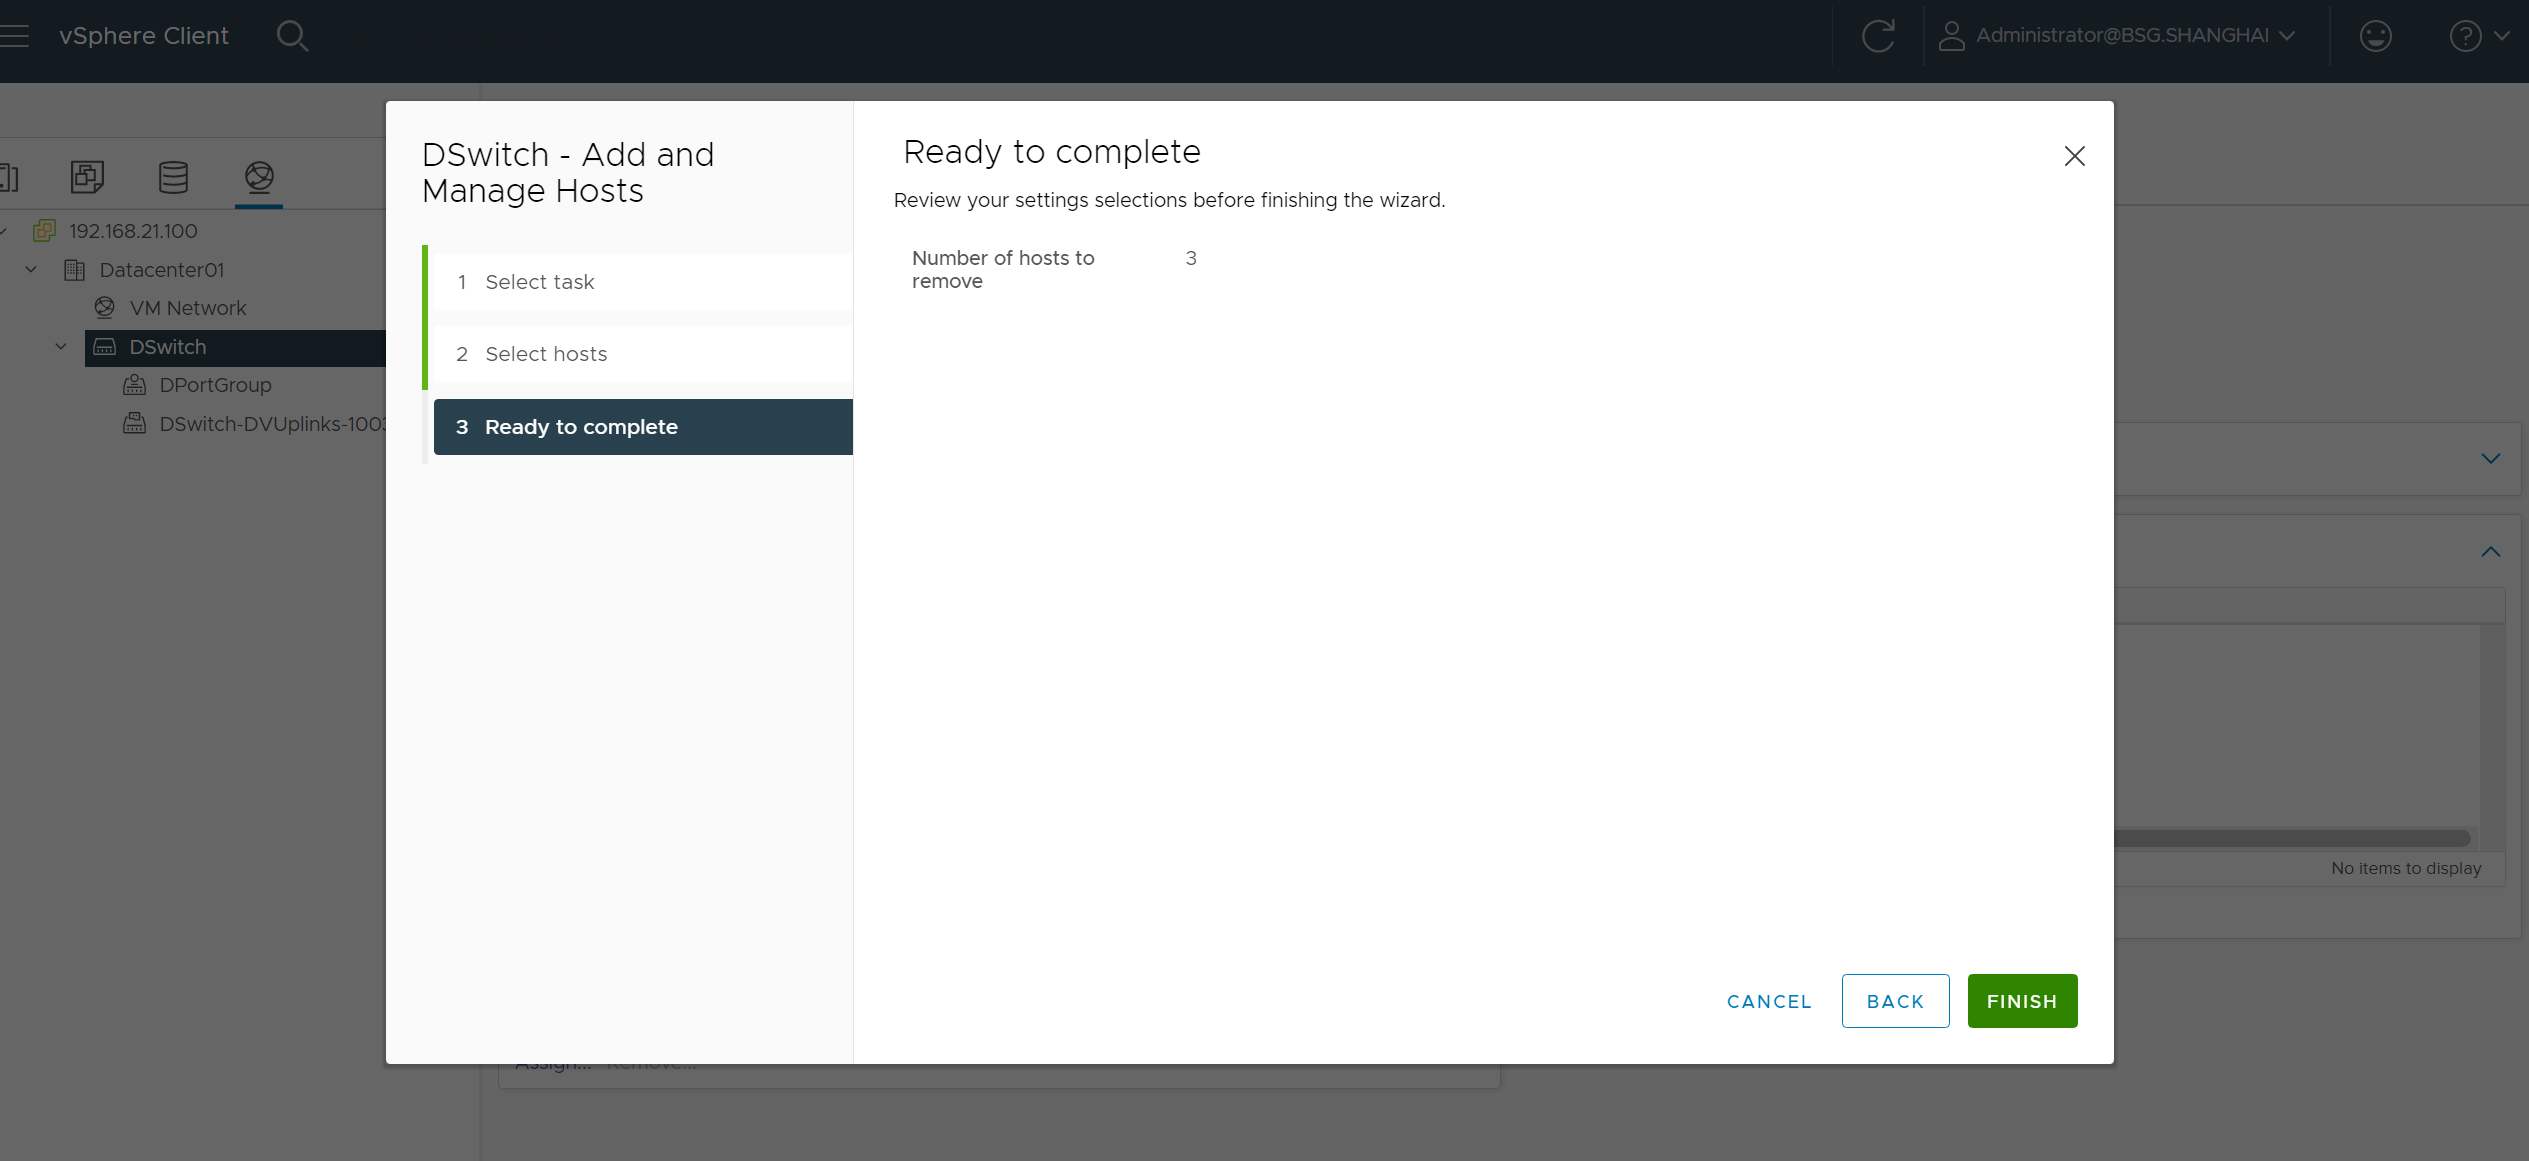Select DPortGroup in inventory tree
2529x1161 pixels.
[x=215, y=385]
